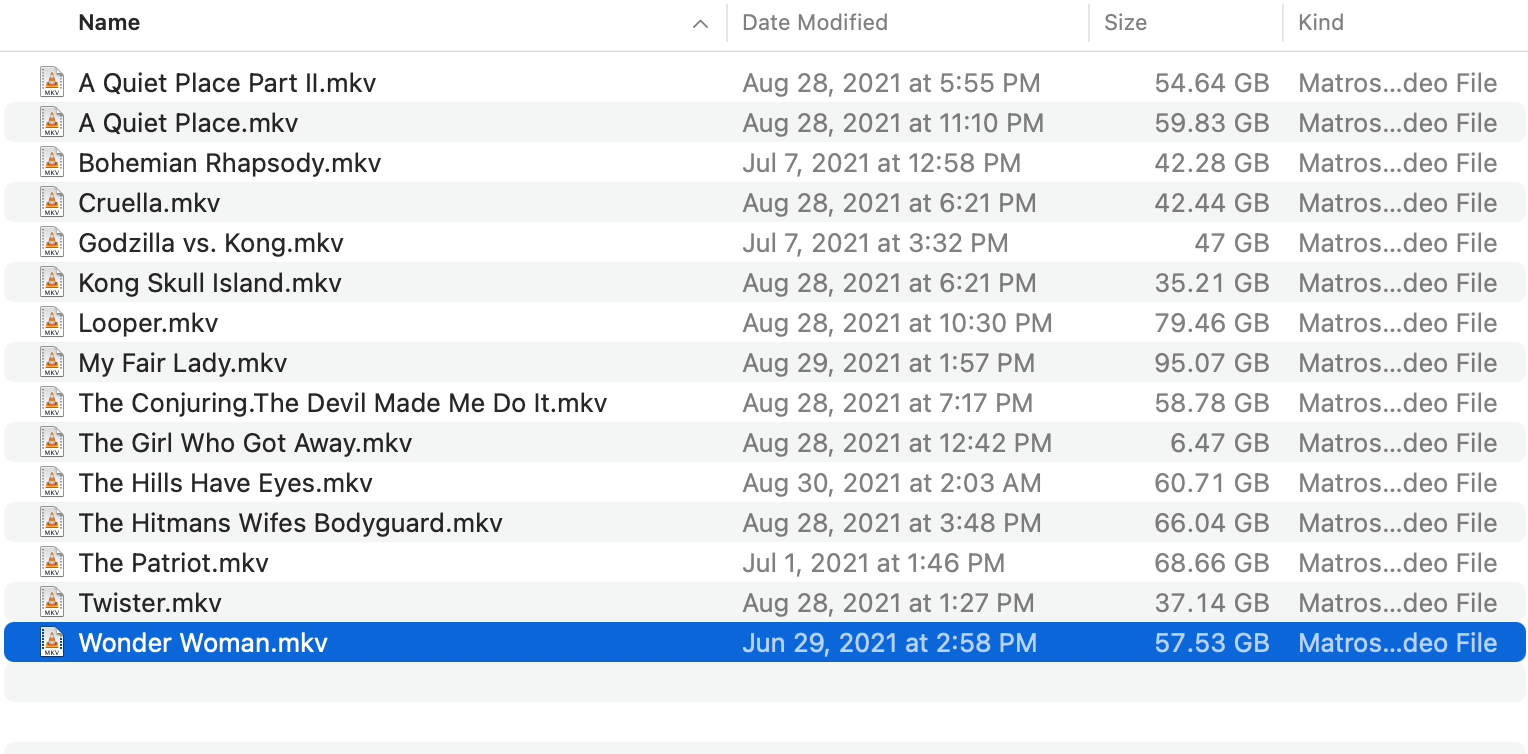Click the 59.83 GB size of A Quiet Place.mkv

click(1211, 123)
